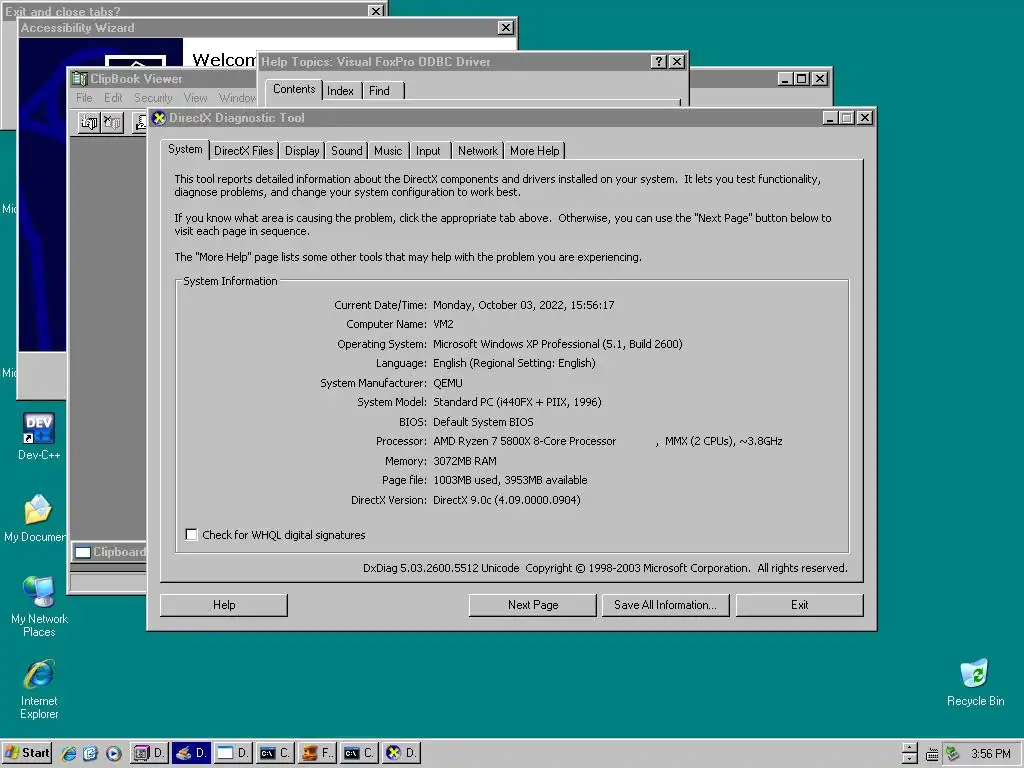Click the Safely Remove Hardware tray icon
1024x768 pixels.
tap(952, 754)
